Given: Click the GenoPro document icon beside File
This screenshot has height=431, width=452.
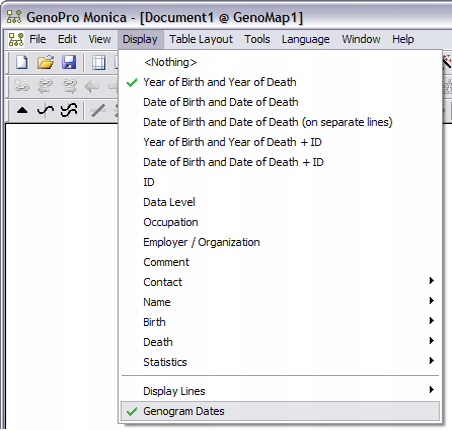Looking at the screenshot, I should tap(16, 39).
